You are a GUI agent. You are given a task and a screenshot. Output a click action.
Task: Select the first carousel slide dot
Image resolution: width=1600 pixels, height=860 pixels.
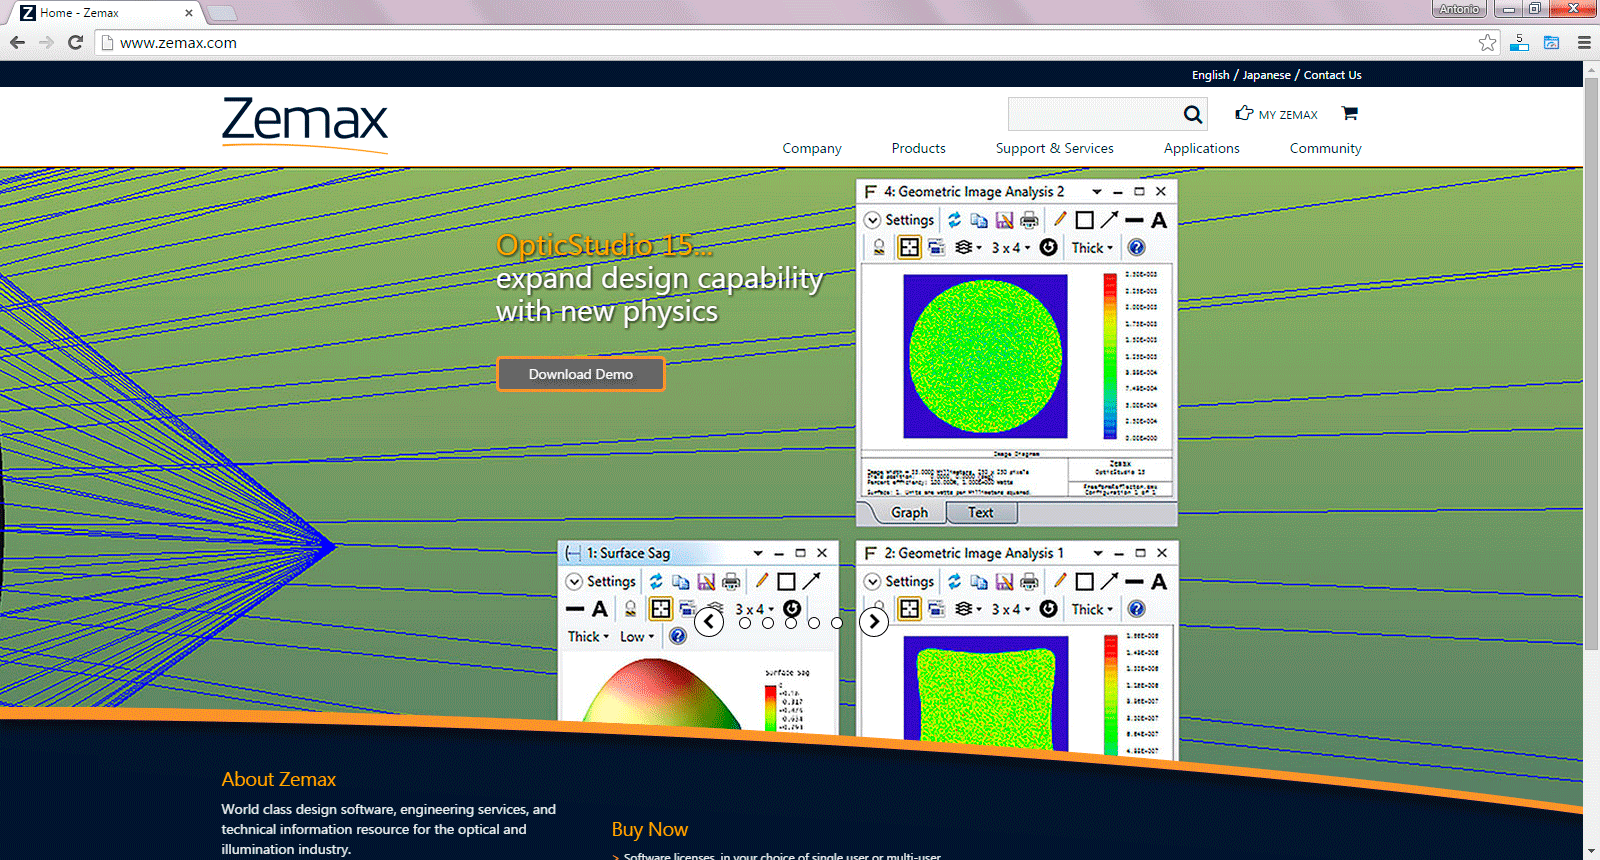pos(745,623)
